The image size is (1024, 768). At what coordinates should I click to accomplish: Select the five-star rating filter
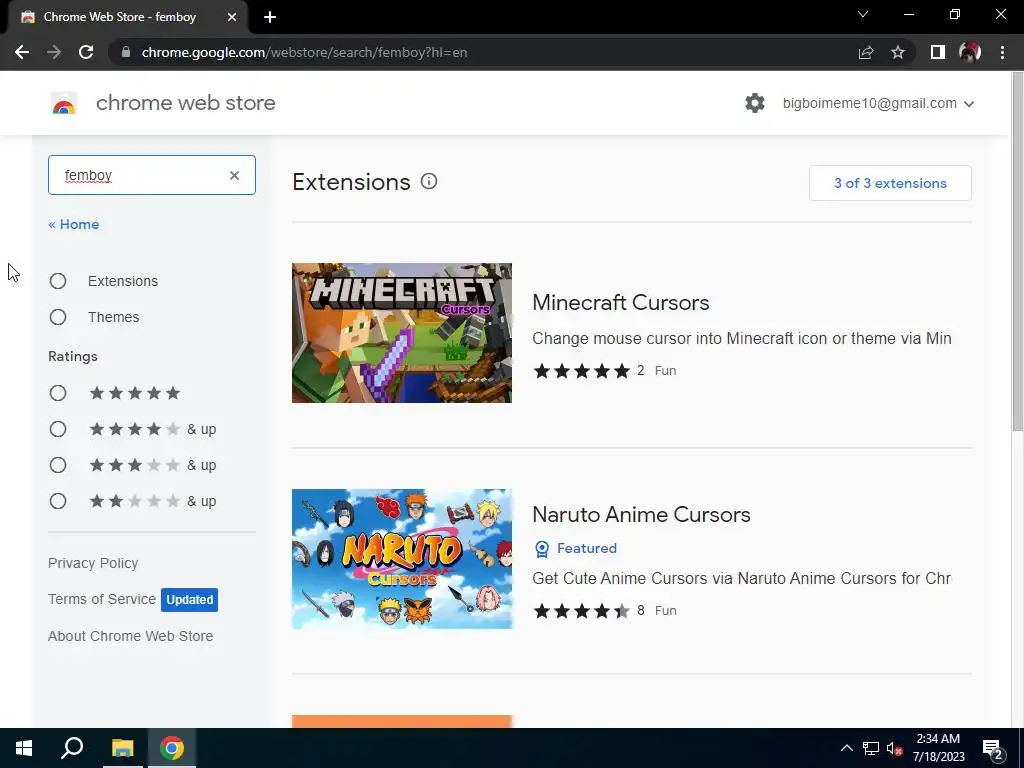click(58, 393)
